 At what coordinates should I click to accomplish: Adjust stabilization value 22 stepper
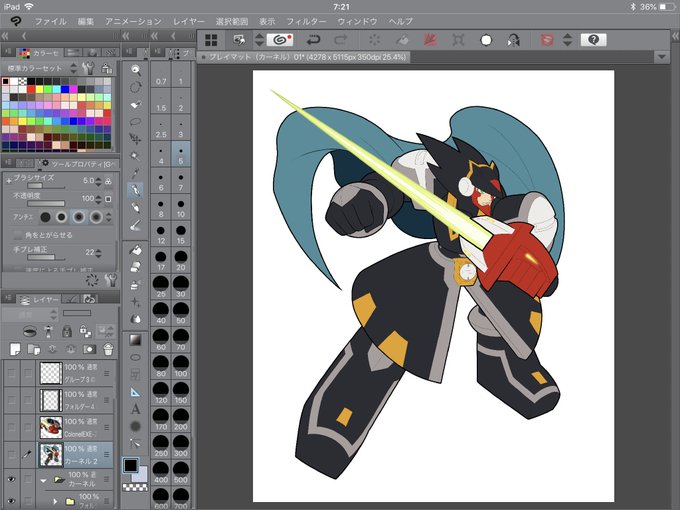pyautogui.click(x=98, y=253)
